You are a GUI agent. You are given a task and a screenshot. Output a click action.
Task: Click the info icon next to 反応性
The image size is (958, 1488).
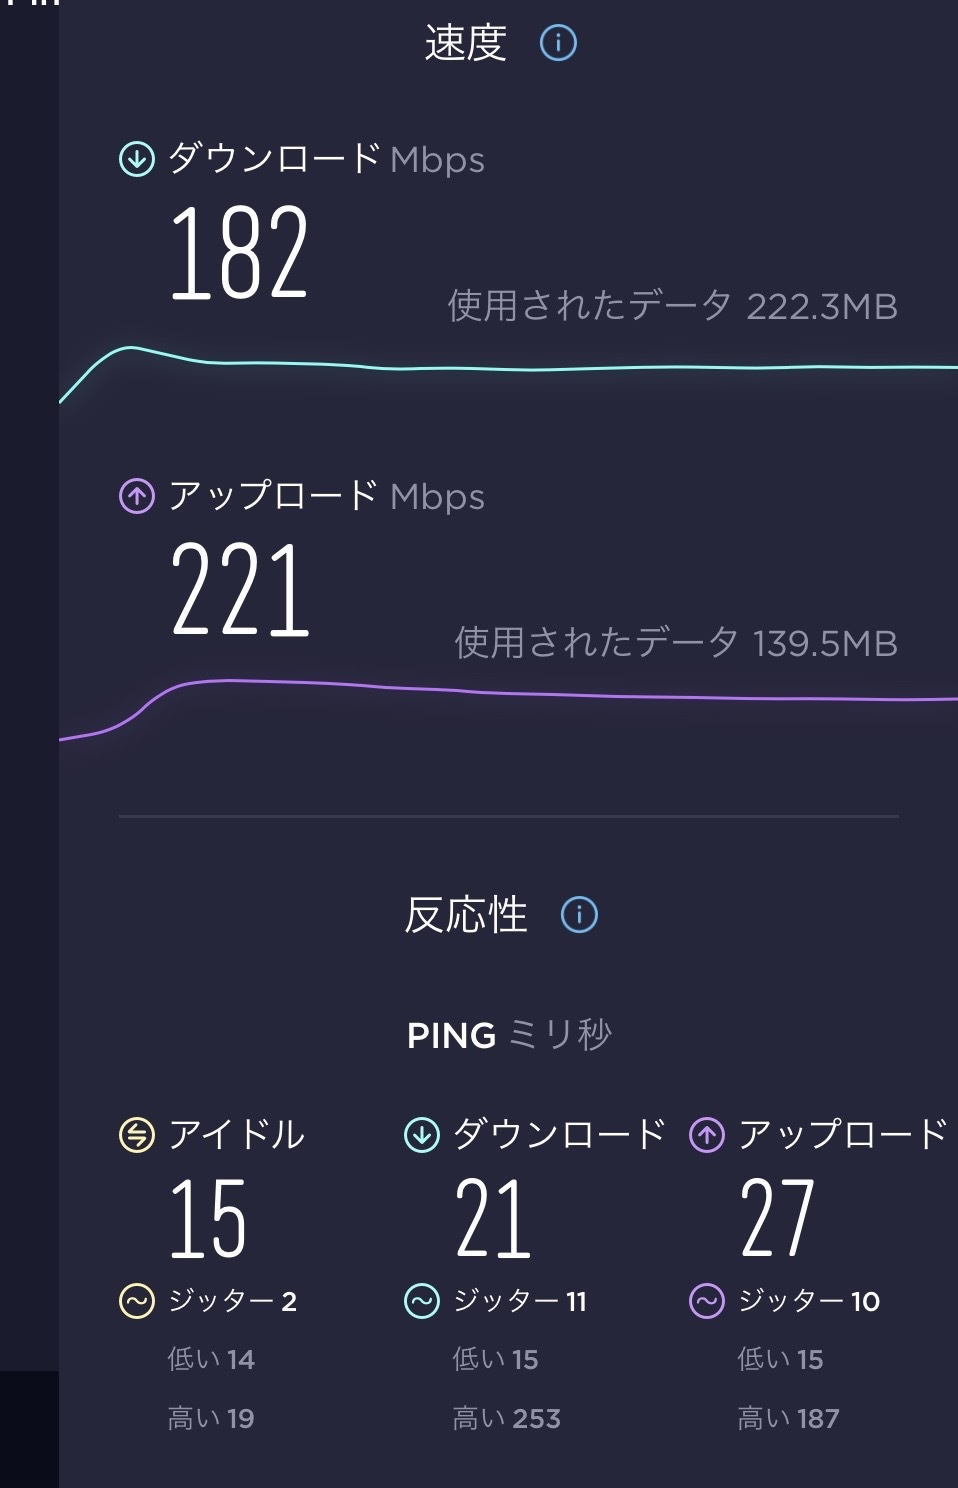tap(579, 914)
